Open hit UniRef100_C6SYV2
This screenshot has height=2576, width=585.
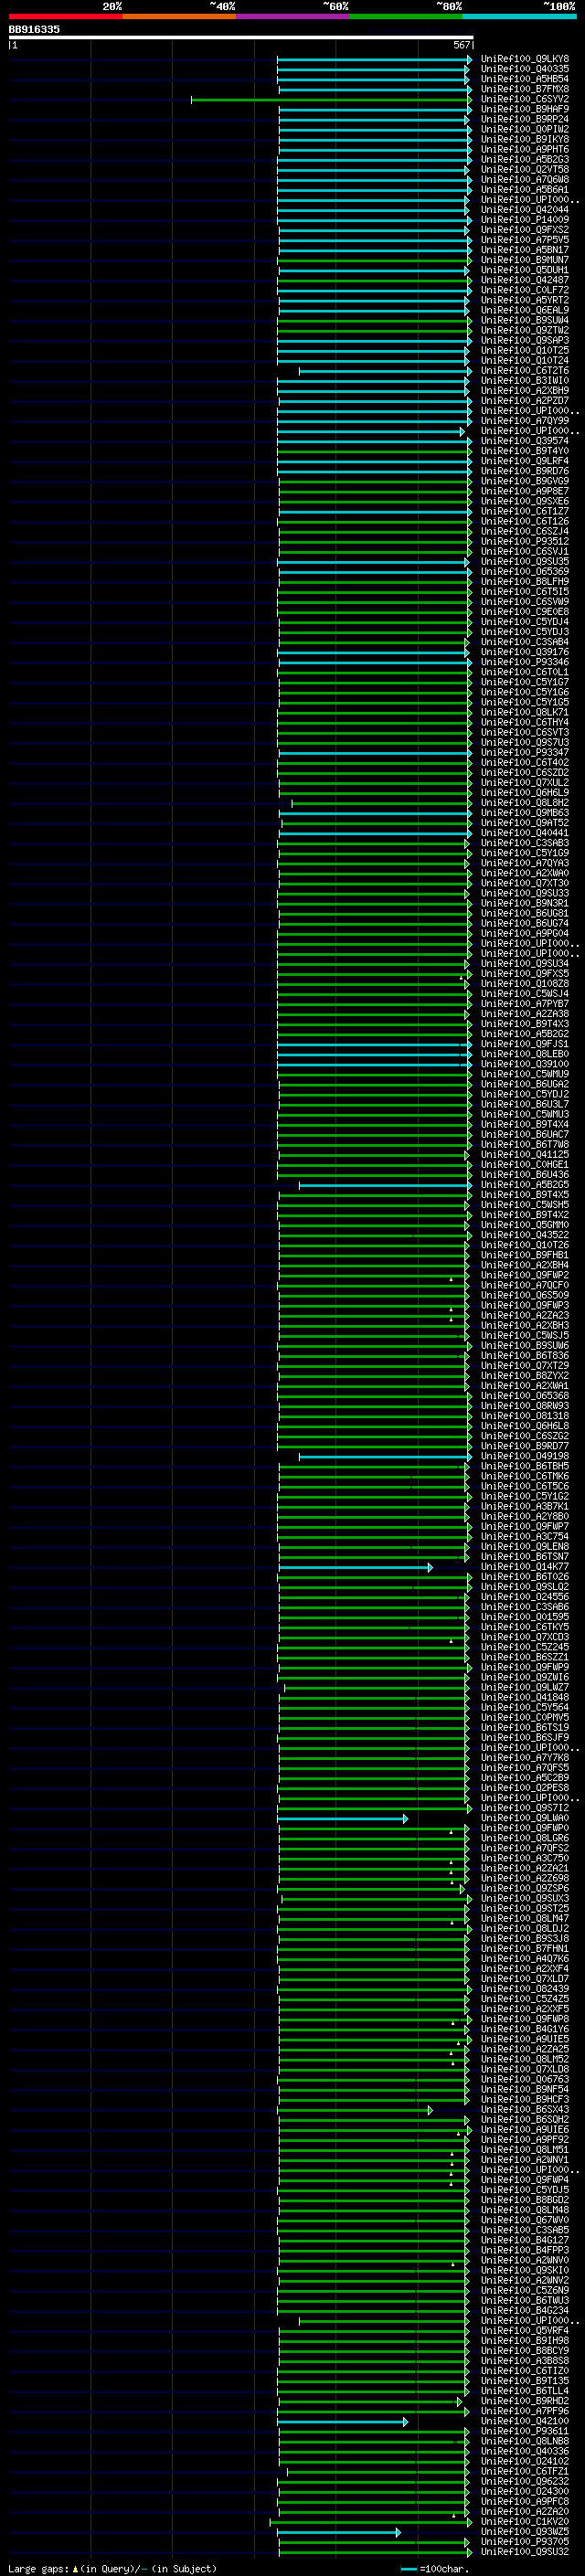(524, 99)
